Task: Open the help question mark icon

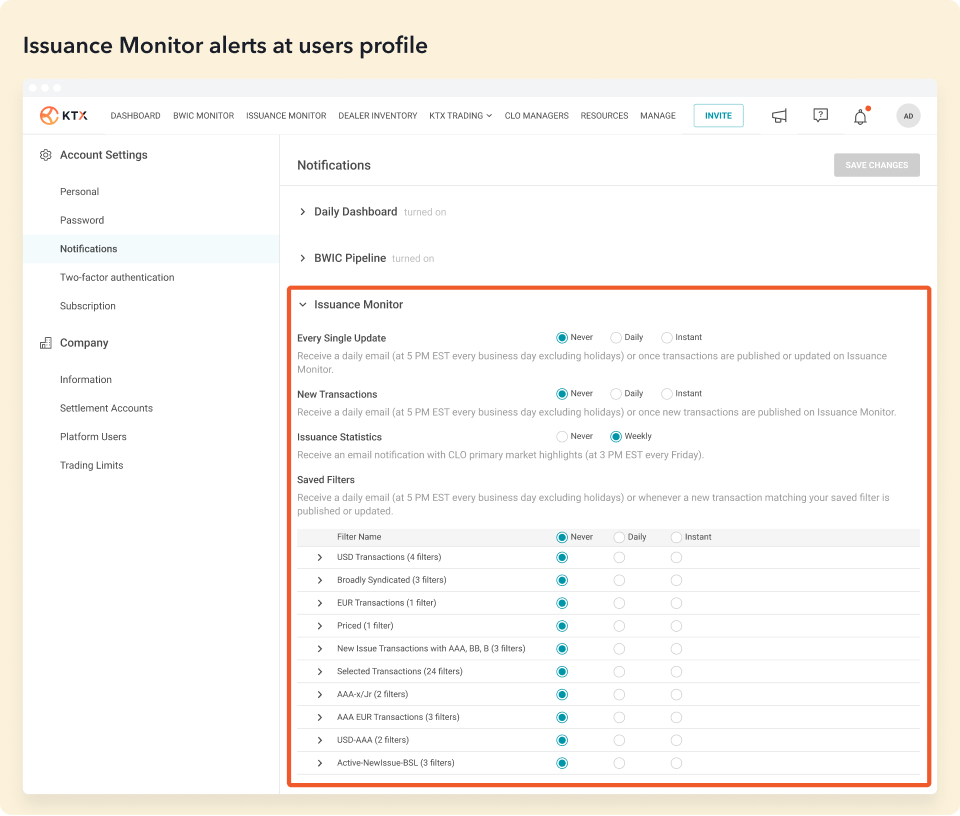Action: [x=820, y=116]
